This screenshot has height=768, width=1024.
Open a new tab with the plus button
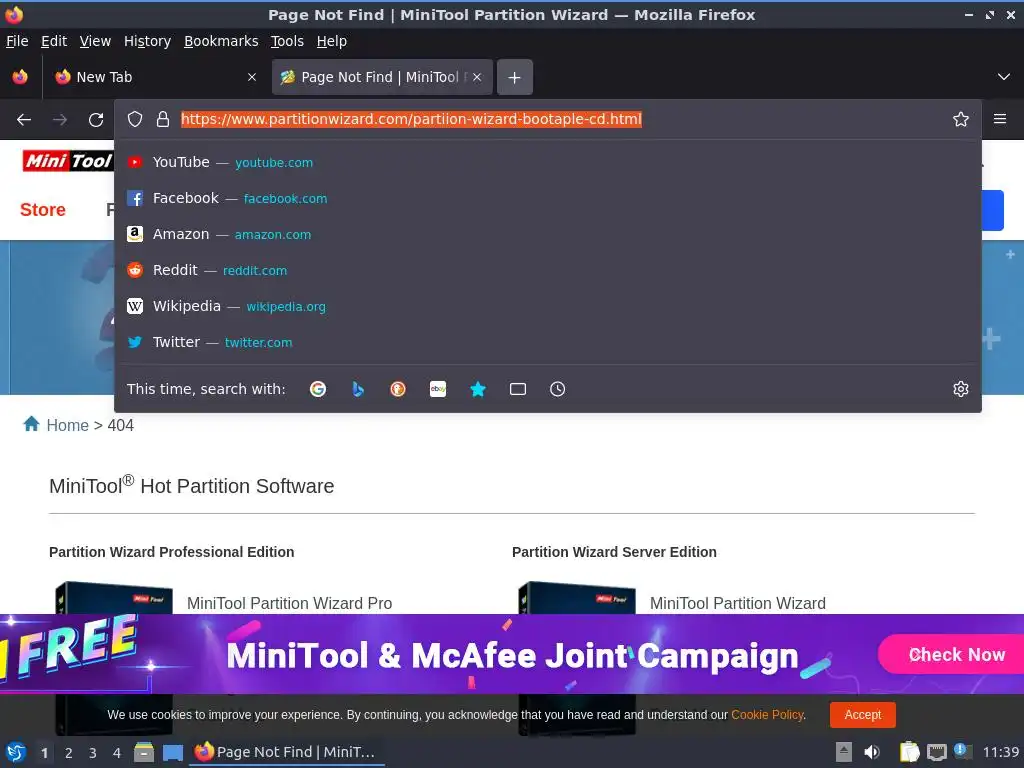point(515,77)
